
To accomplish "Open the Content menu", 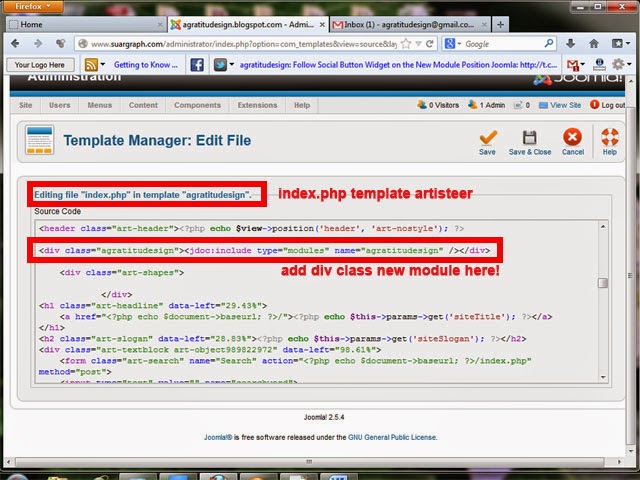I will [x=143, y=105].
